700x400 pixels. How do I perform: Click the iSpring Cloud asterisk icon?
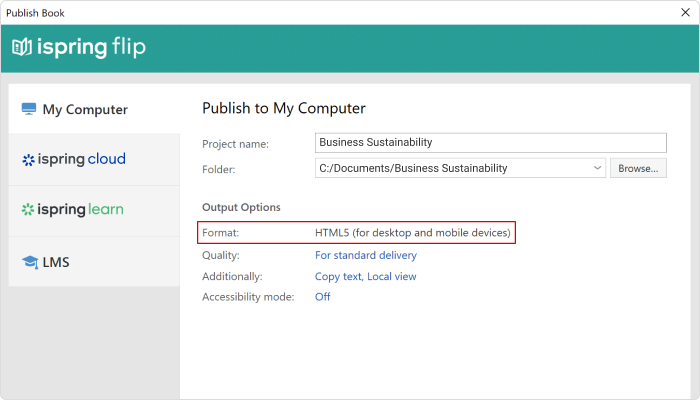click(28, 160)
